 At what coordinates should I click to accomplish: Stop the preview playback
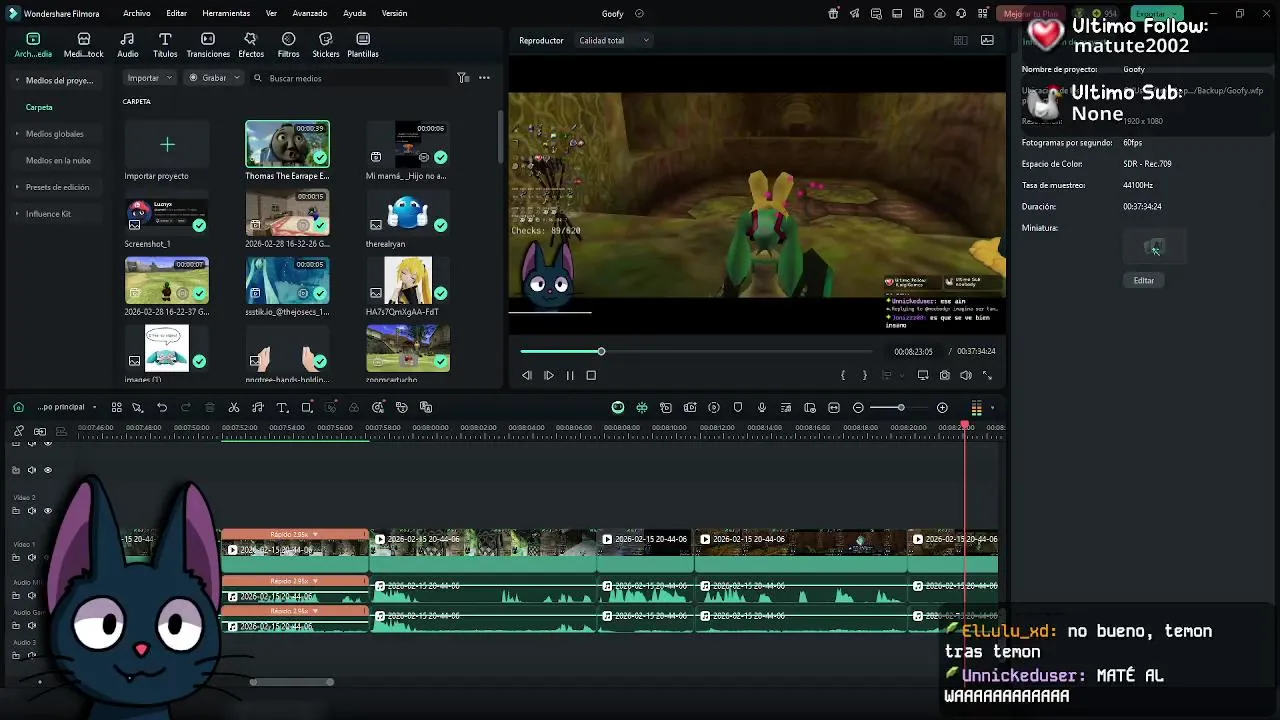click(x=591, y=376)
